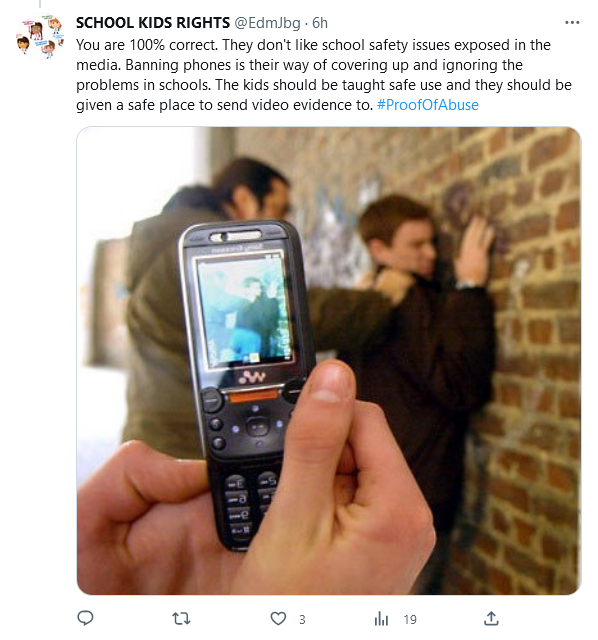Retweet this post using the retweet icon

[x=181, y=618]
